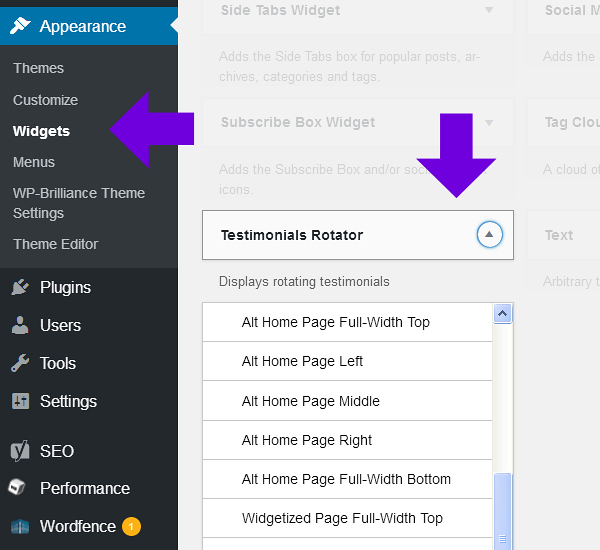Click the Plugins plug icon
This screenshot has height=550, width=600.
click(x=20, y=288)
